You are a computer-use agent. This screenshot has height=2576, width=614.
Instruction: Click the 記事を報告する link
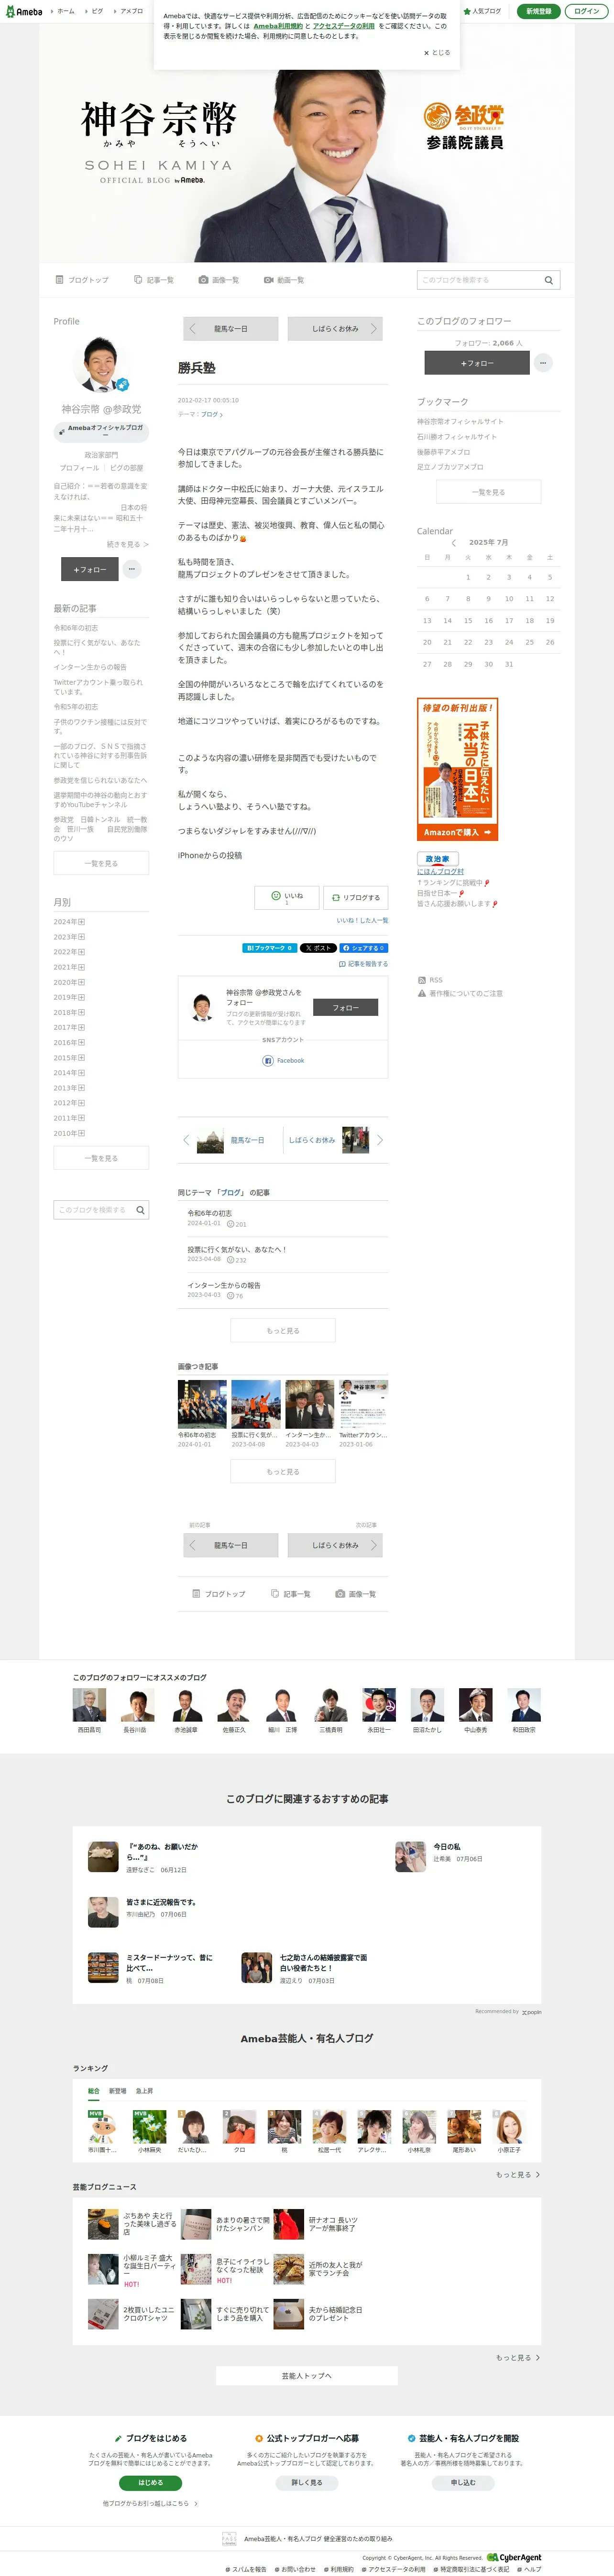[363, 964]
